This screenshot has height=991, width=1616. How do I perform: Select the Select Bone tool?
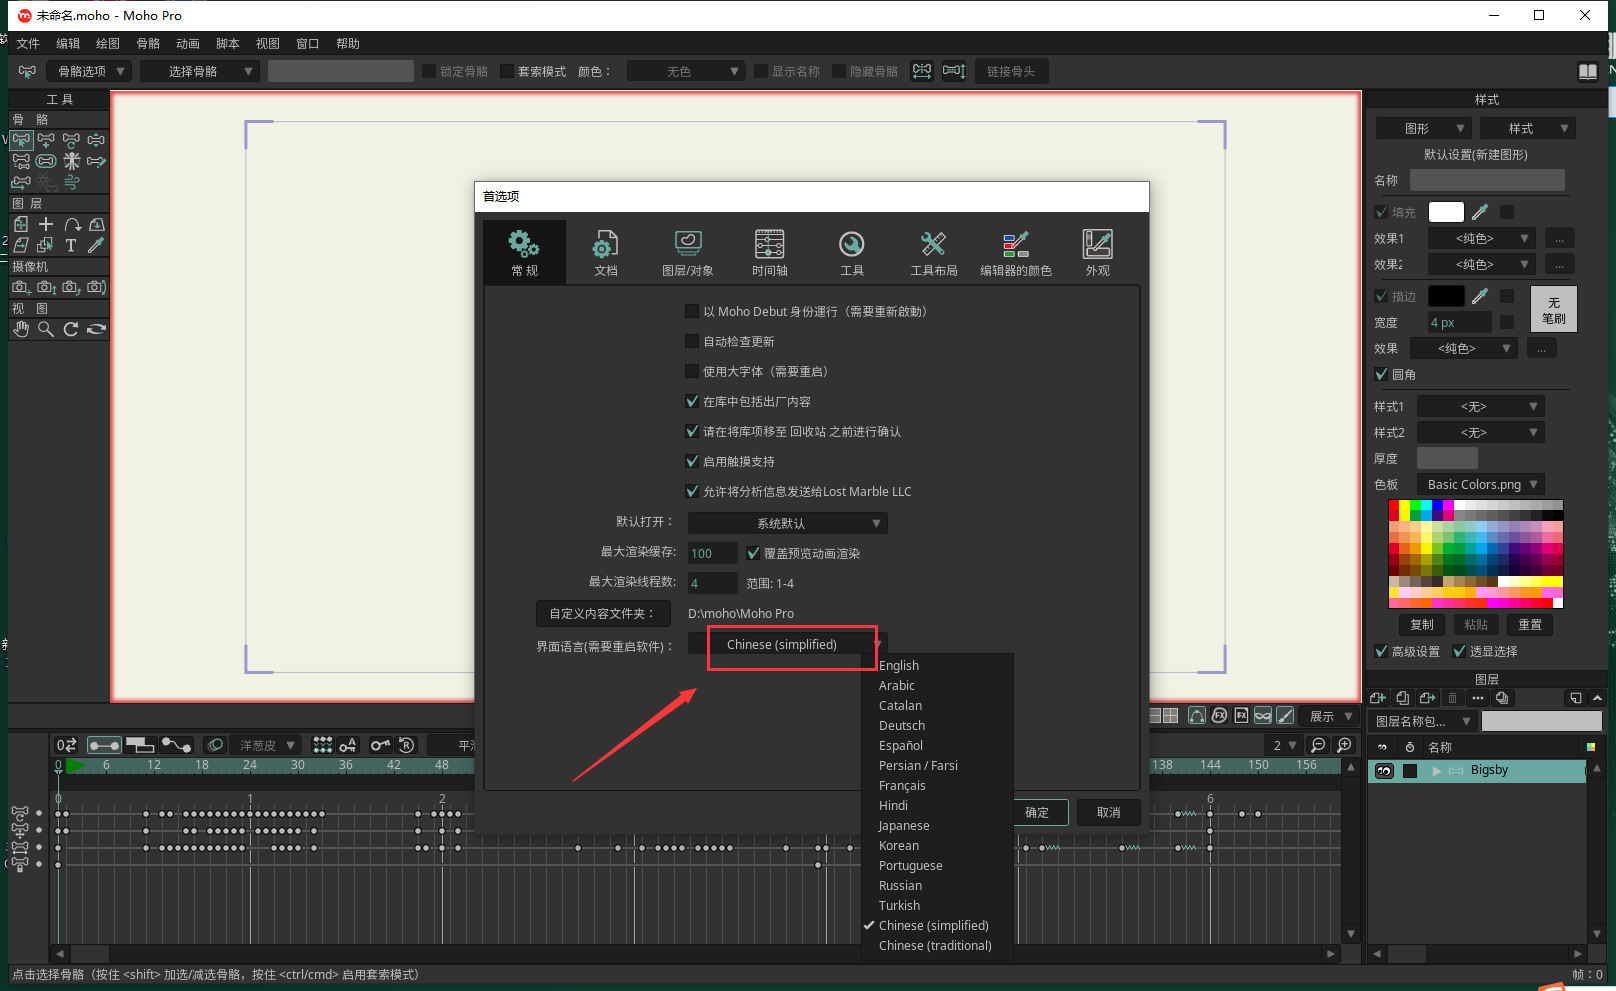click(x=21, y=140)
